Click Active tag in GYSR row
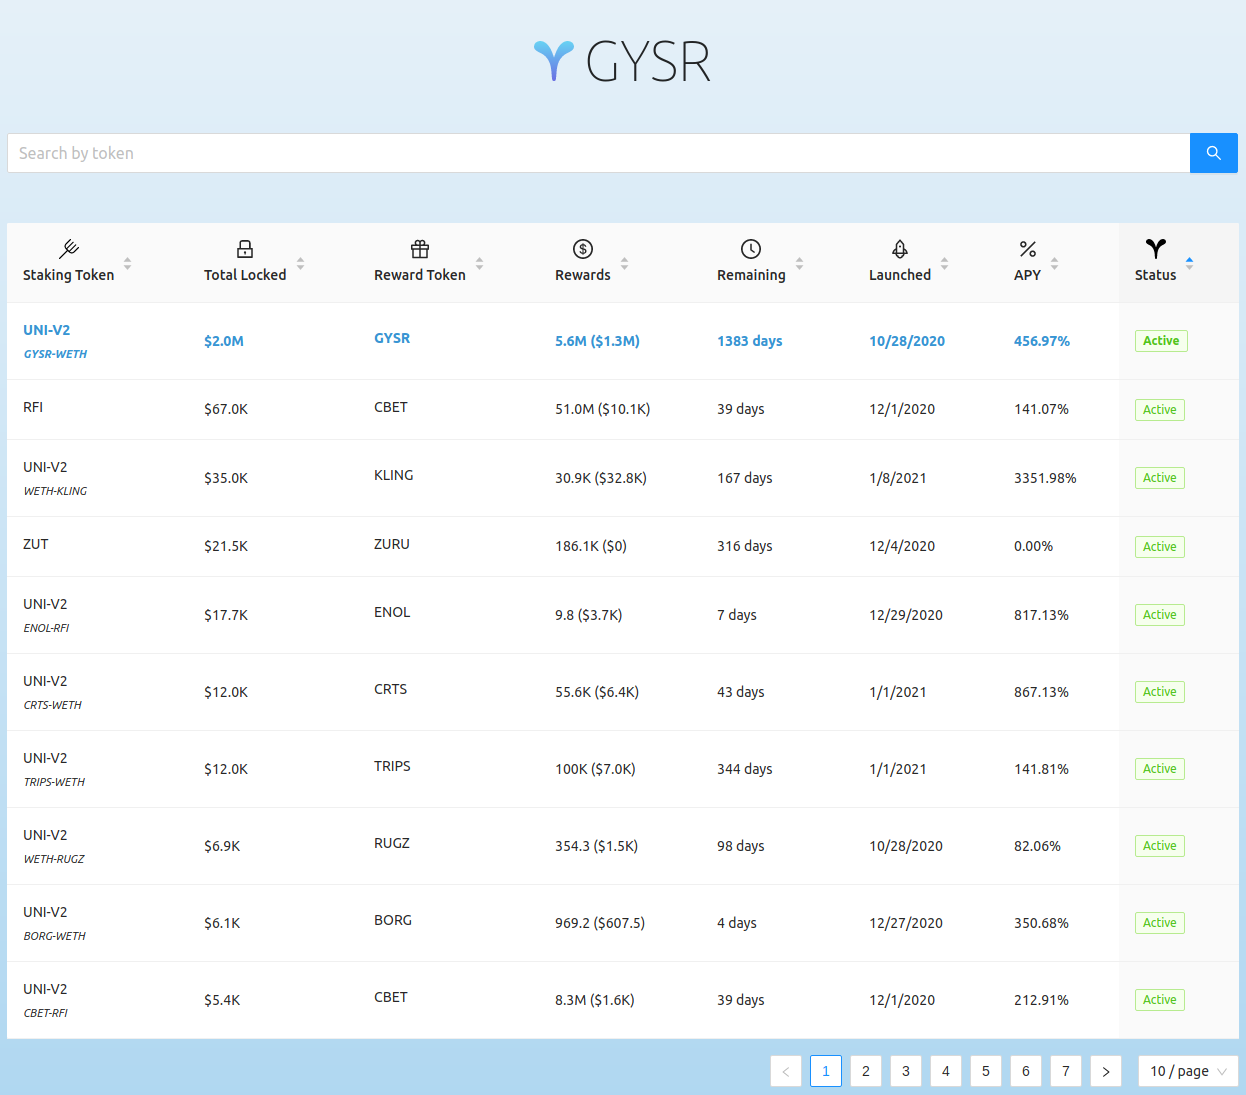This screenshot has width=1246, height=1095. pyautogui.click(x=1161, y=341)
